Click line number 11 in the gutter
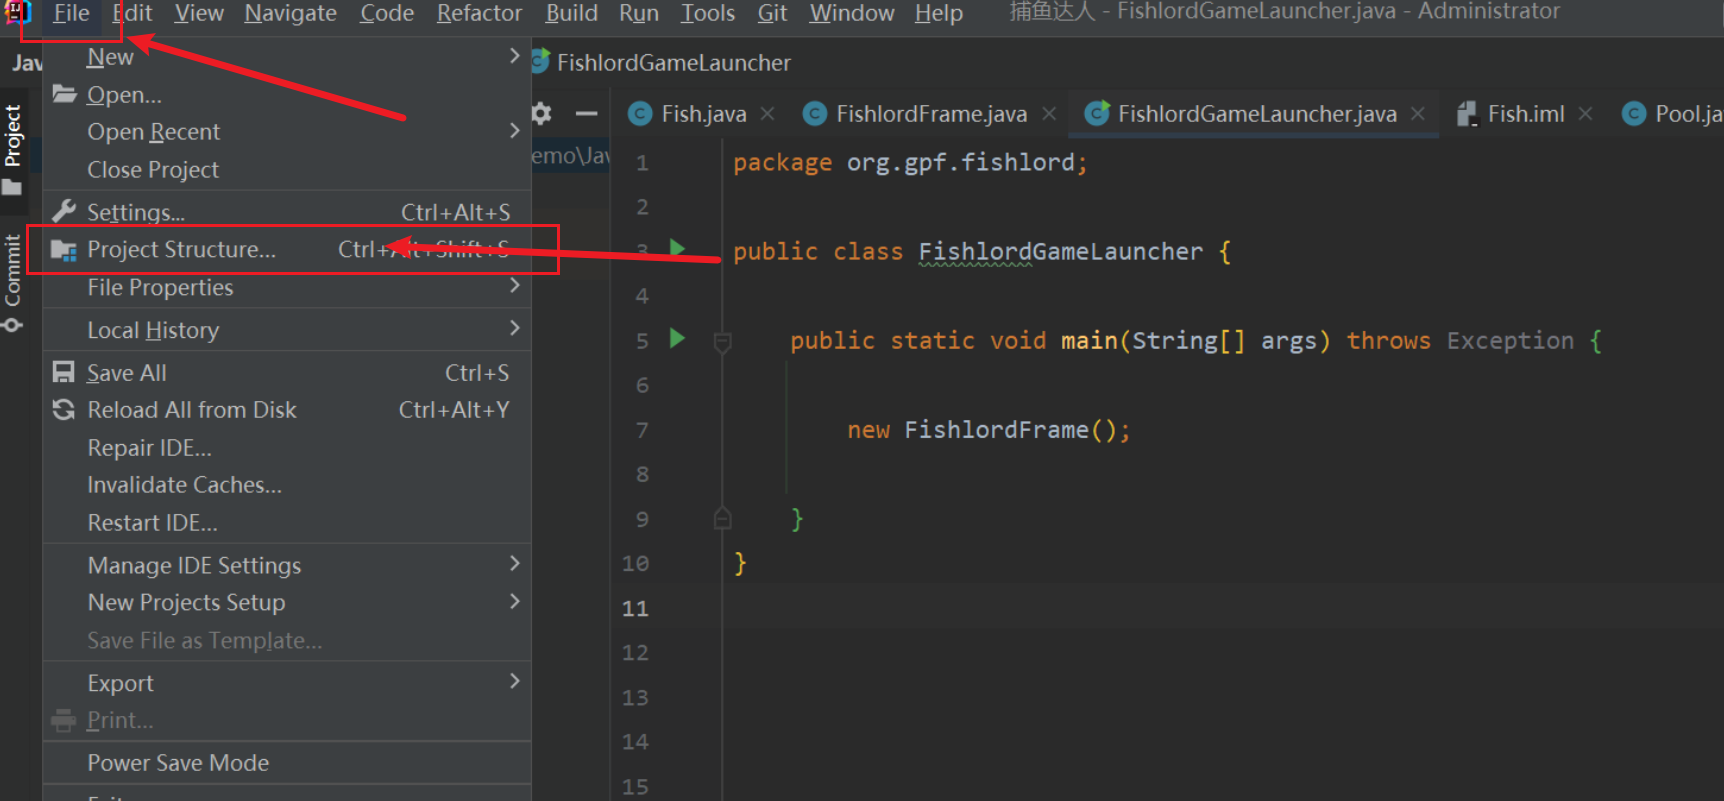This screenshot has width=1724, height=801. [635, 608]
